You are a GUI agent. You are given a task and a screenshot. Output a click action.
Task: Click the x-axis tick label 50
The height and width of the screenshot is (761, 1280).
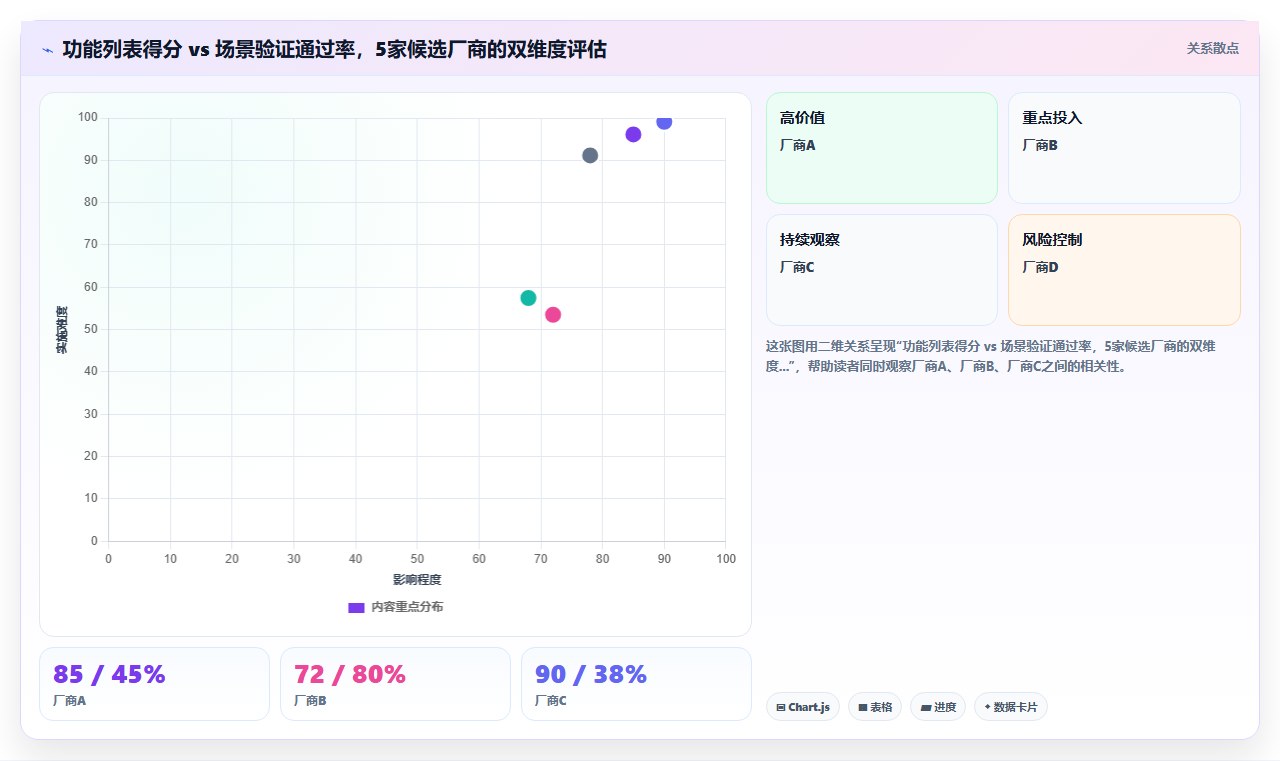(x=417, y=558)
